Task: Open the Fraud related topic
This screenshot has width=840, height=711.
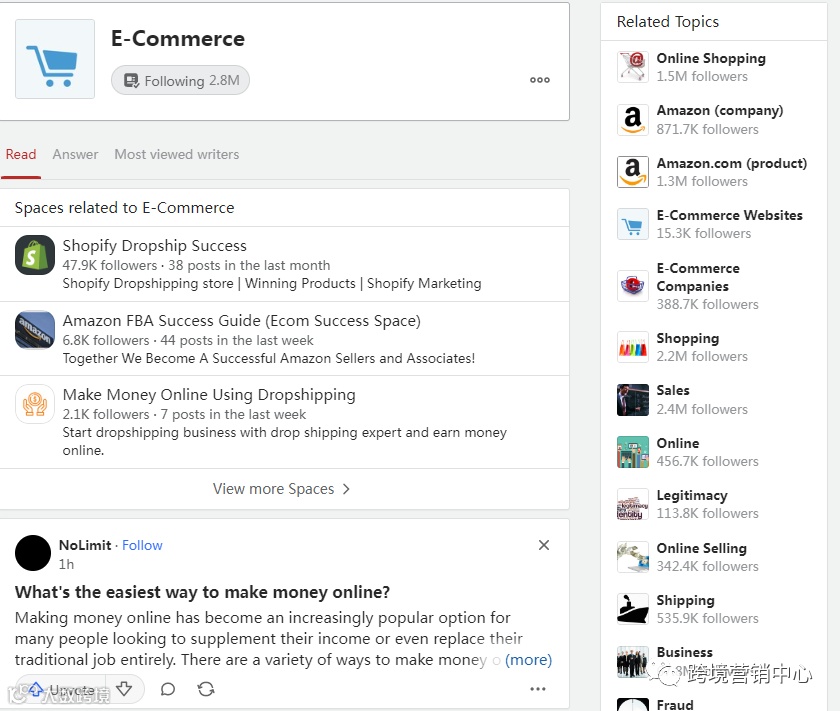Action: coord(675,704)
